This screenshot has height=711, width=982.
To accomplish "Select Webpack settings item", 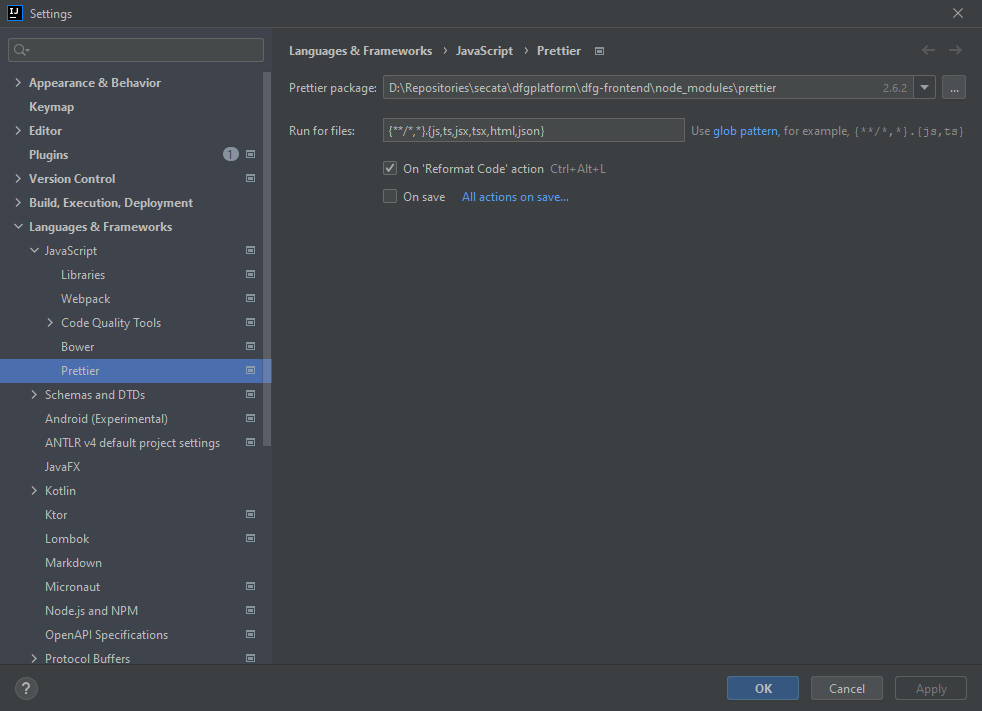I will 85,299.
